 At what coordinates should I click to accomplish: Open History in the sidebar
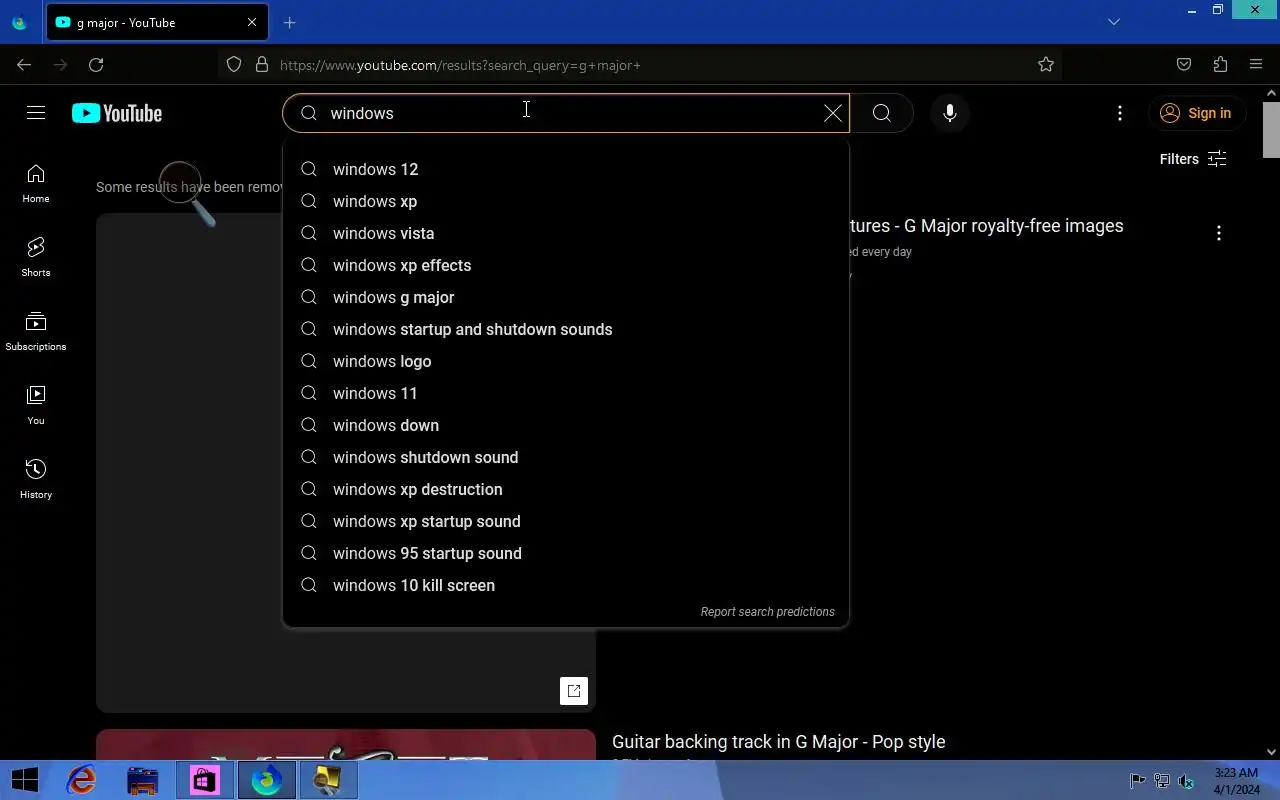point(36,479)
